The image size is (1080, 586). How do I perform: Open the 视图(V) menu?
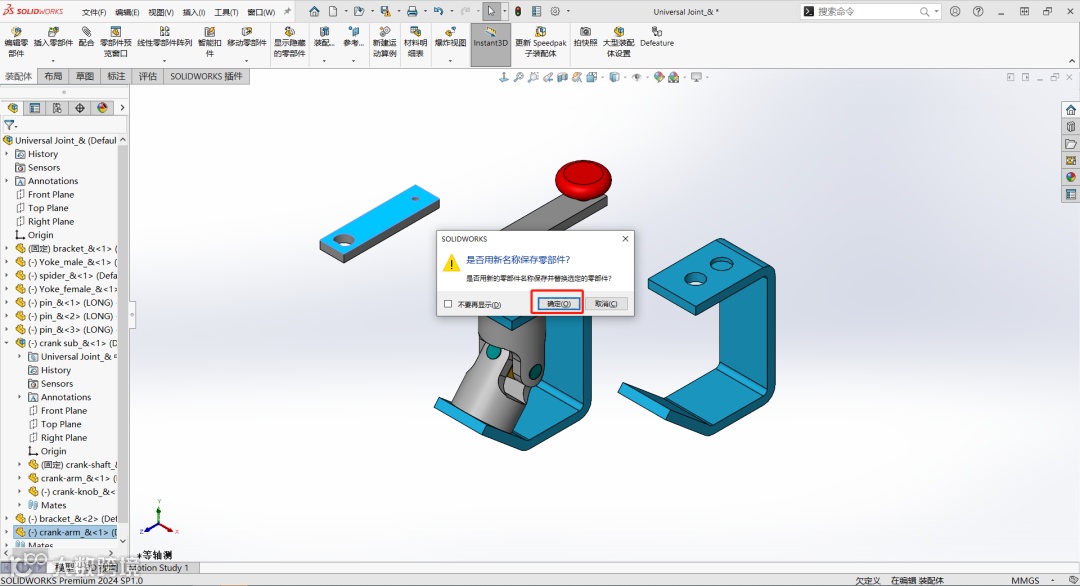click(160, 12)
